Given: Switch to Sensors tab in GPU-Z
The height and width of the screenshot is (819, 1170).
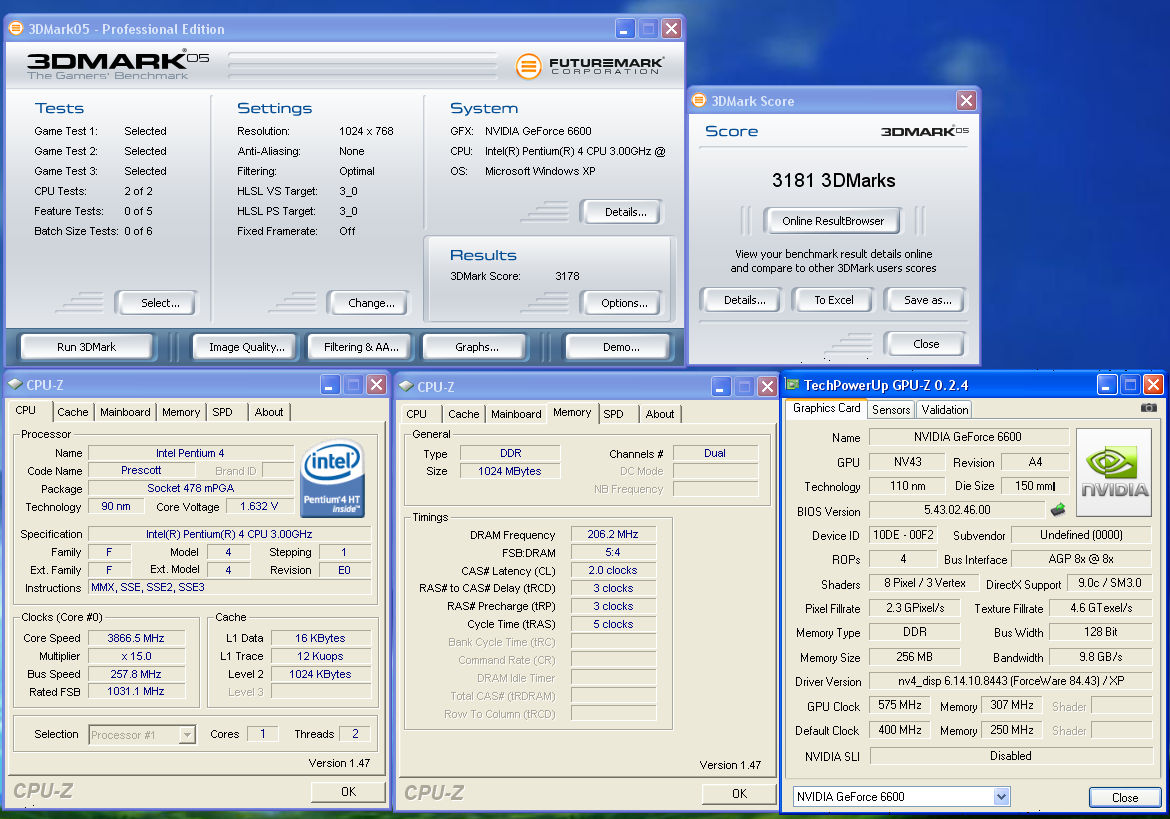Looking at the screenshot, I should click(891, 410).
